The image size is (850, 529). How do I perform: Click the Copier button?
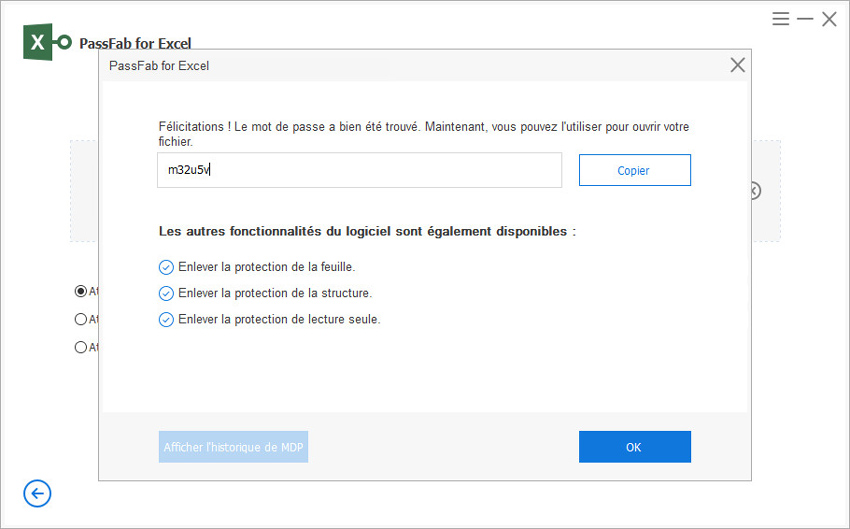coord(635,170)
